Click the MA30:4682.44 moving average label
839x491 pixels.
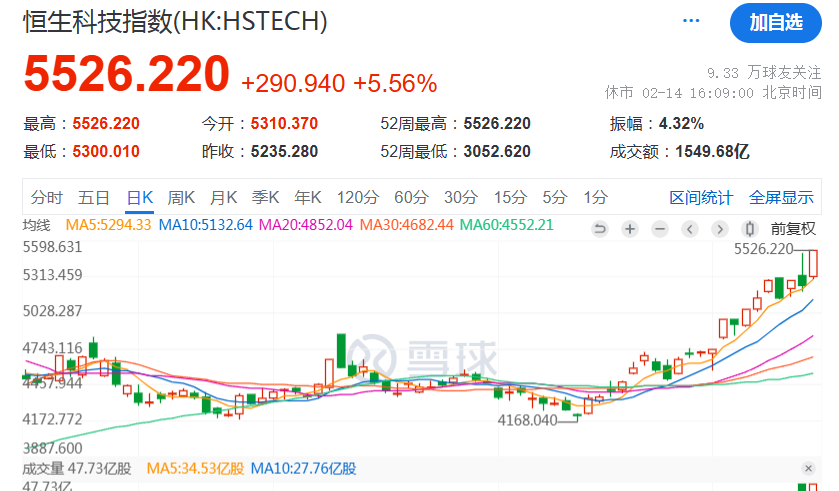click(x=406, y=225)
